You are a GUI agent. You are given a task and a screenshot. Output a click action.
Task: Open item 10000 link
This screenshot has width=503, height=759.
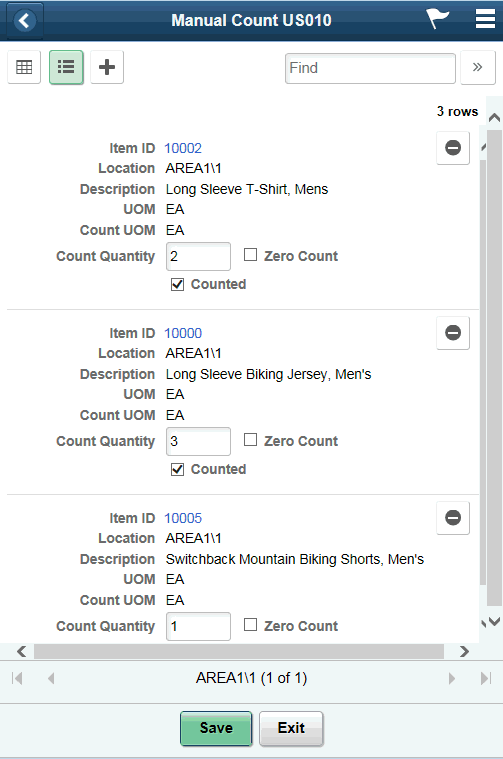[x=183, y=333]
